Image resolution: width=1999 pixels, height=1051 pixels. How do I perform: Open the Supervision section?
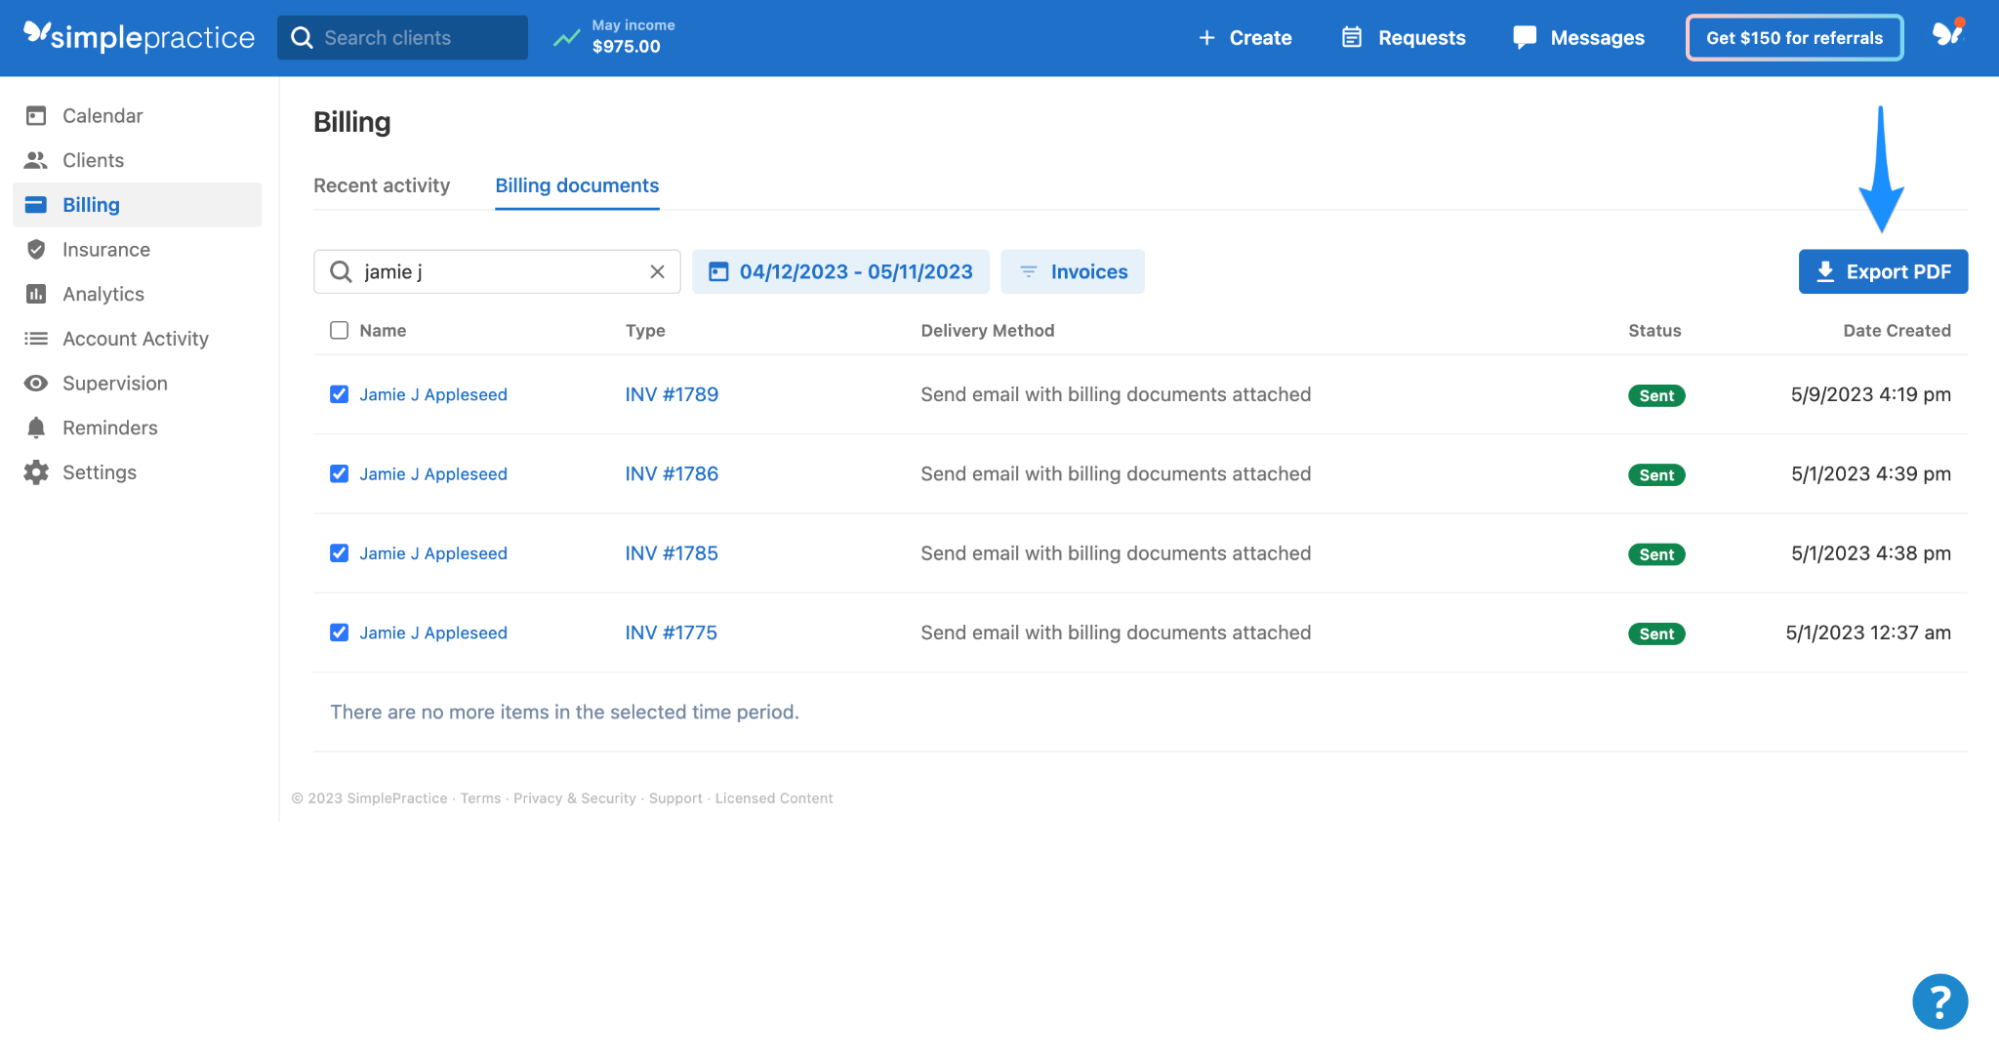pyautogui.click(x=114, y=383)
